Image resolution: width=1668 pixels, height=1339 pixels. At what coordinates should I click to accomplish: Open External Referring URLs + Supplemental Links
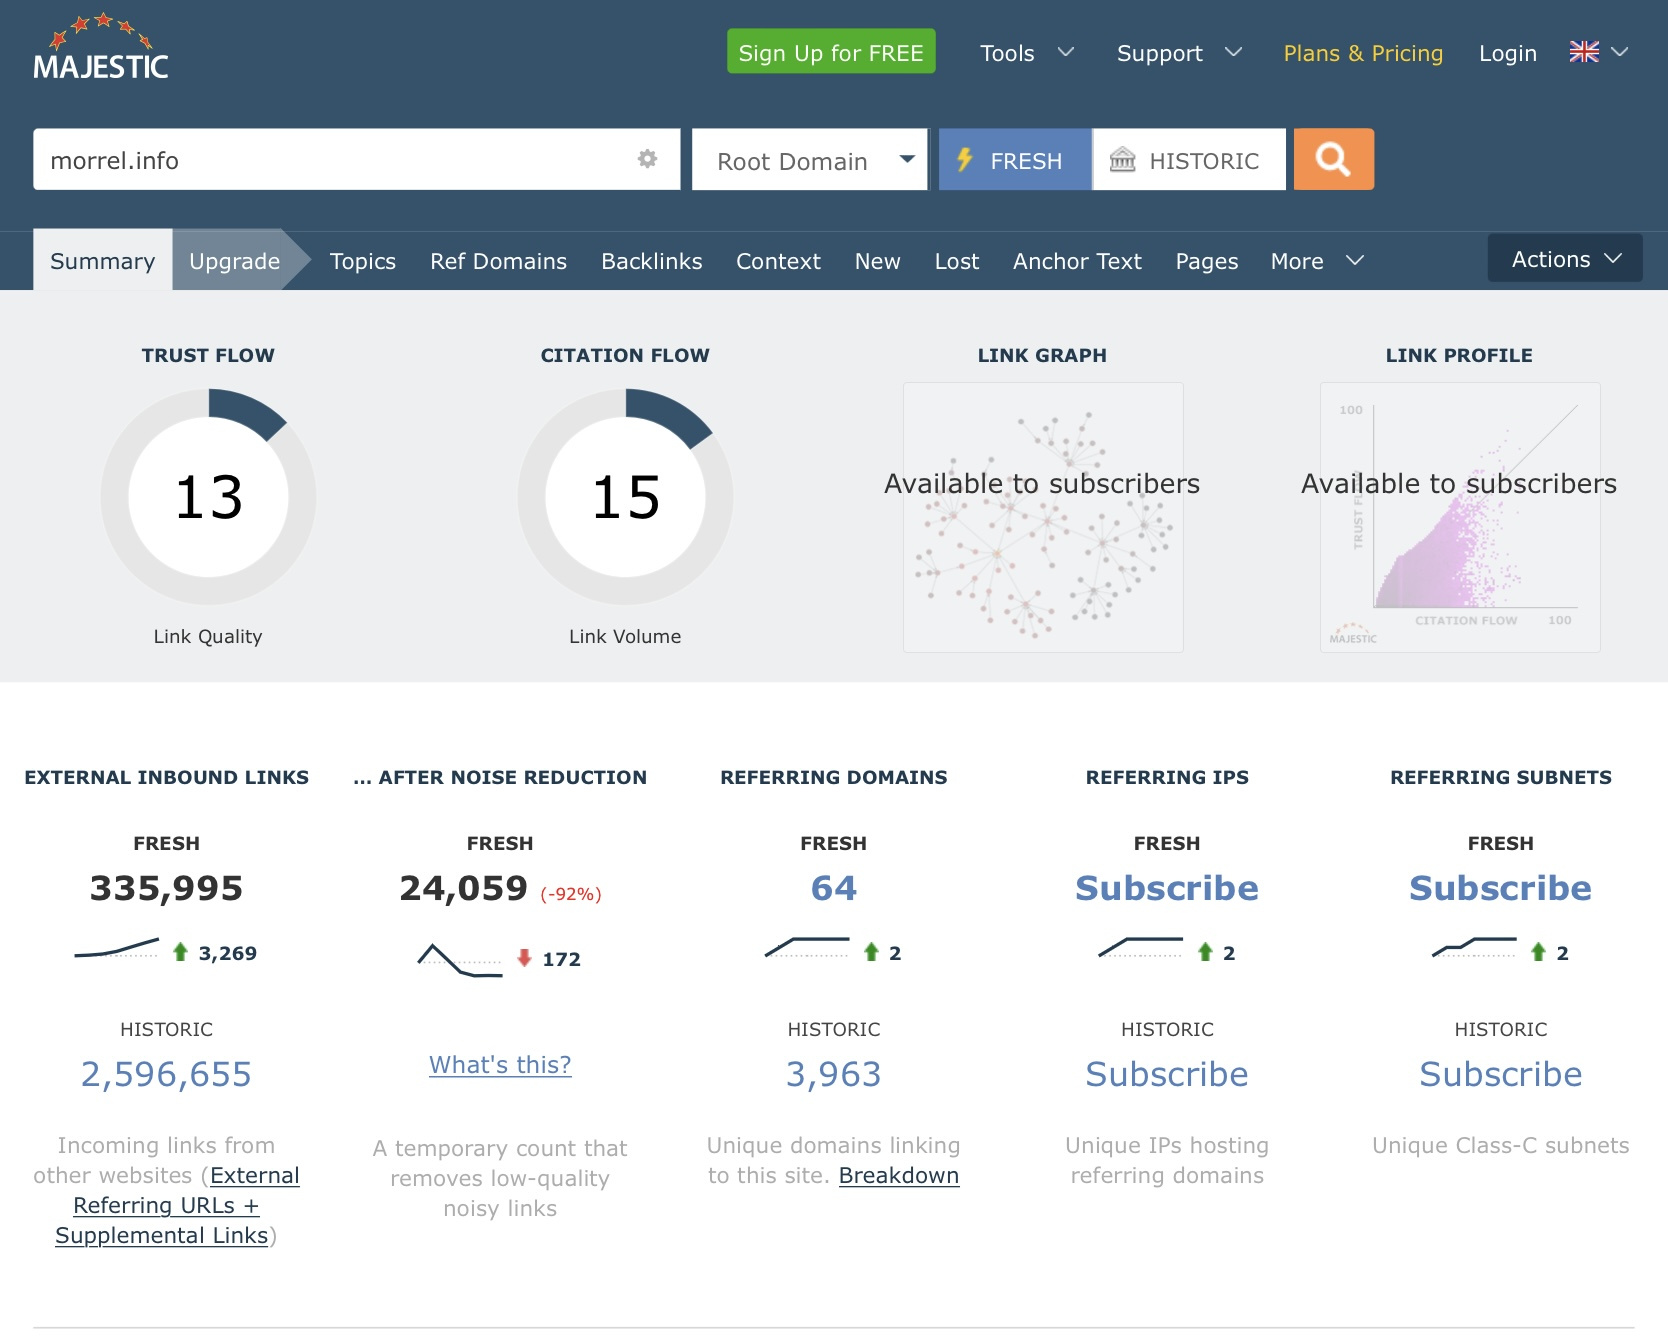[177, 1205]
